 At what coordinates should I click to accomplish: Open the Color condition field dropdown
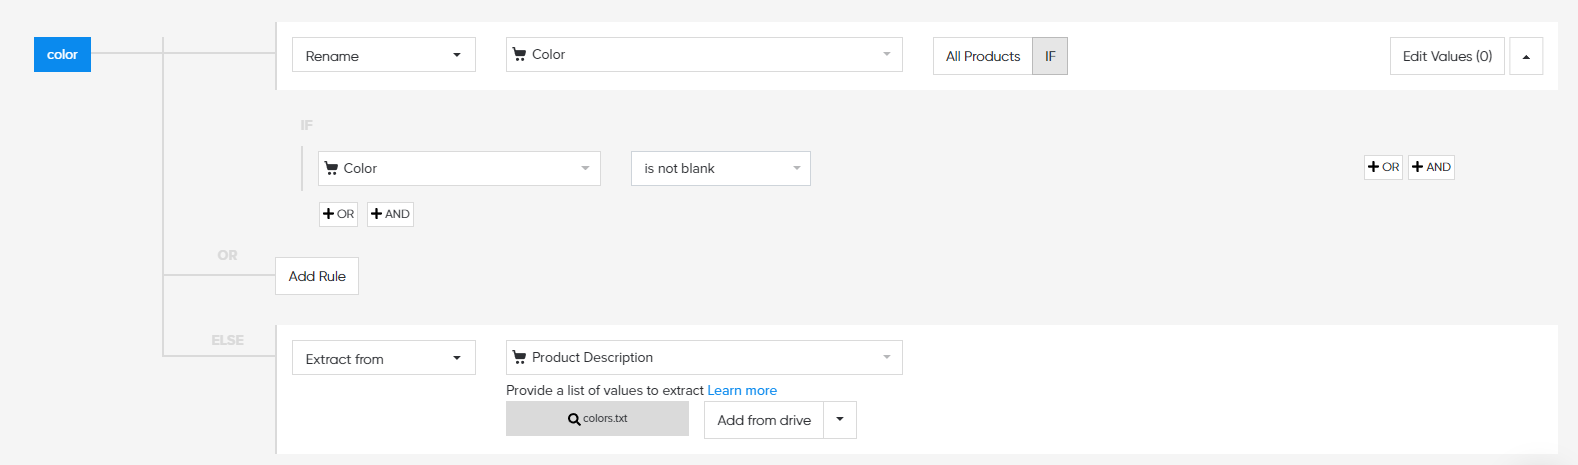click(459, 168)
